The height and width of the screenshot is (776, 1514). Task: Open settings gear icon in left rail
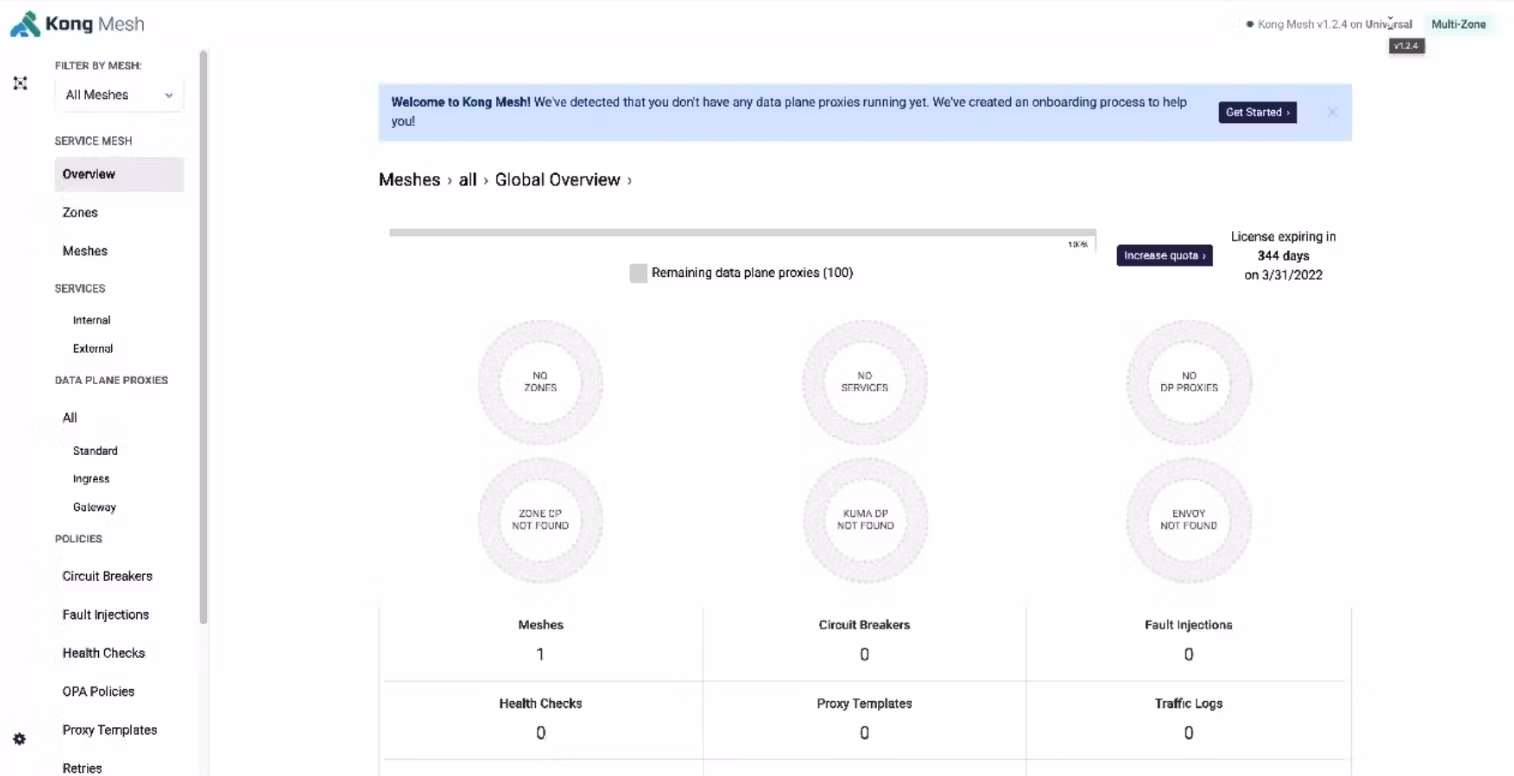point(19,739)
